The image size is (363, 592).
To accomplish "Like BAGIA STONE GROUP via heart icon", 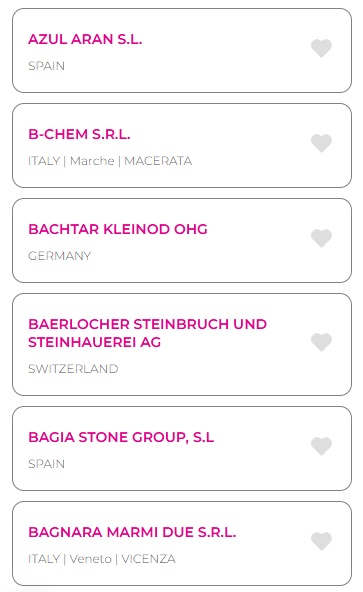I will (321, 446).
